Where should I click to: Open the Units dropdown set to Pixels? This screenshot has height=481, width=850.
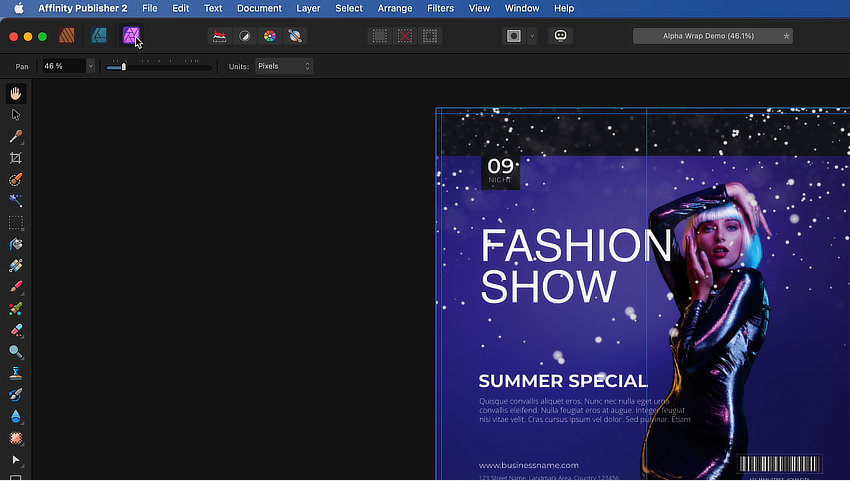284,66
